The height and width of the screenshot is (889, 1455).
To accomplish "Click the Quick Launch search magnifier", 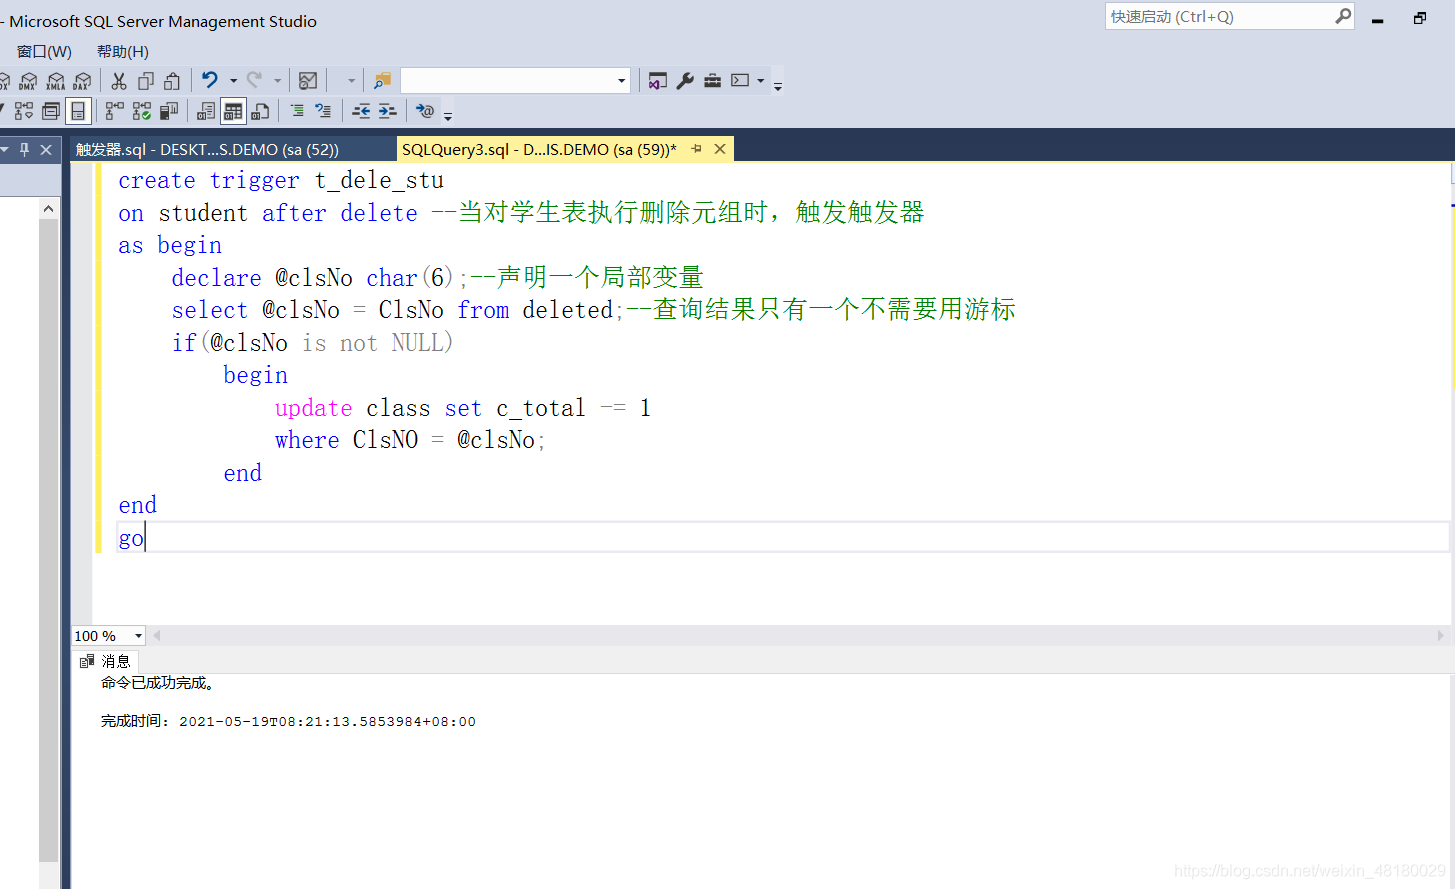I will click(1343, 16).
